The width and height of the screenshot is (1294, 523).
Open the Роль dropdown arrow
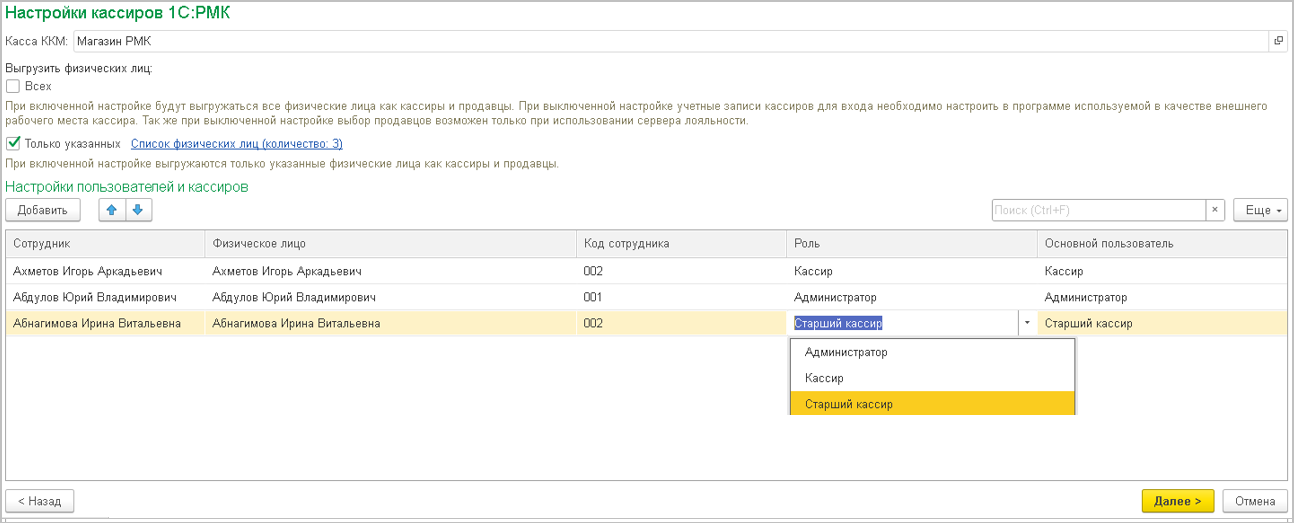[1027, 323]
